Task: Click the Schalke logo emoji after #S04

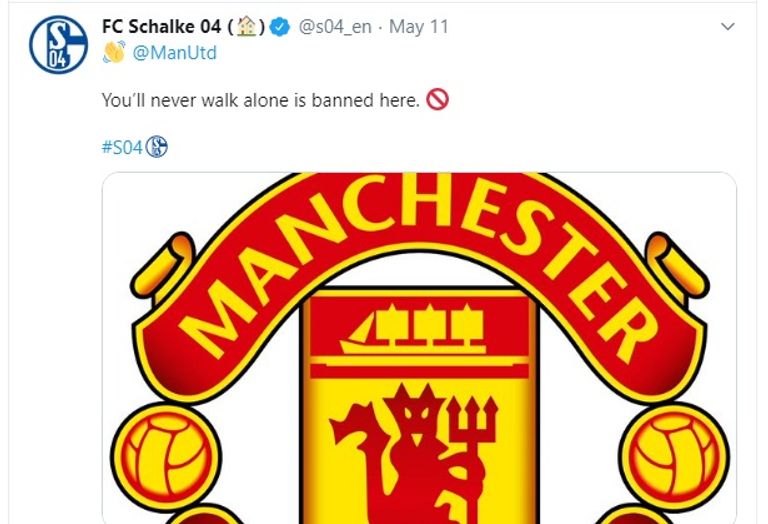Action: click(157, 148)
